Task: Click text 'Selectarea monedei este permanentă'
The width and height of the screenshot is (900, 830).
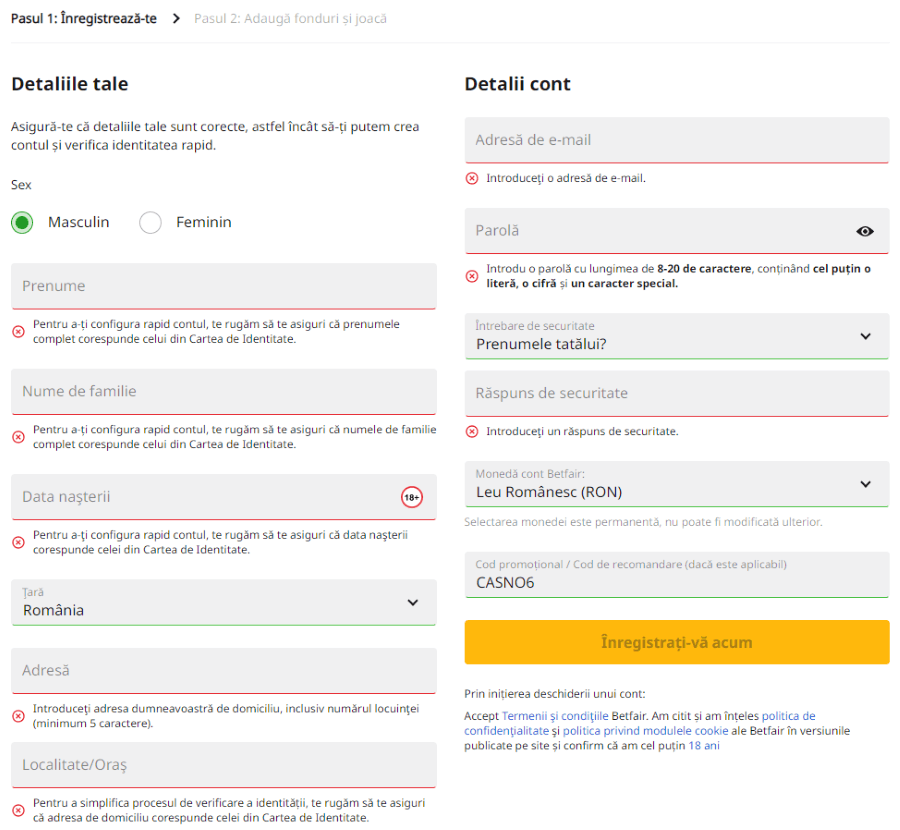Action: [x=562, y=522]
